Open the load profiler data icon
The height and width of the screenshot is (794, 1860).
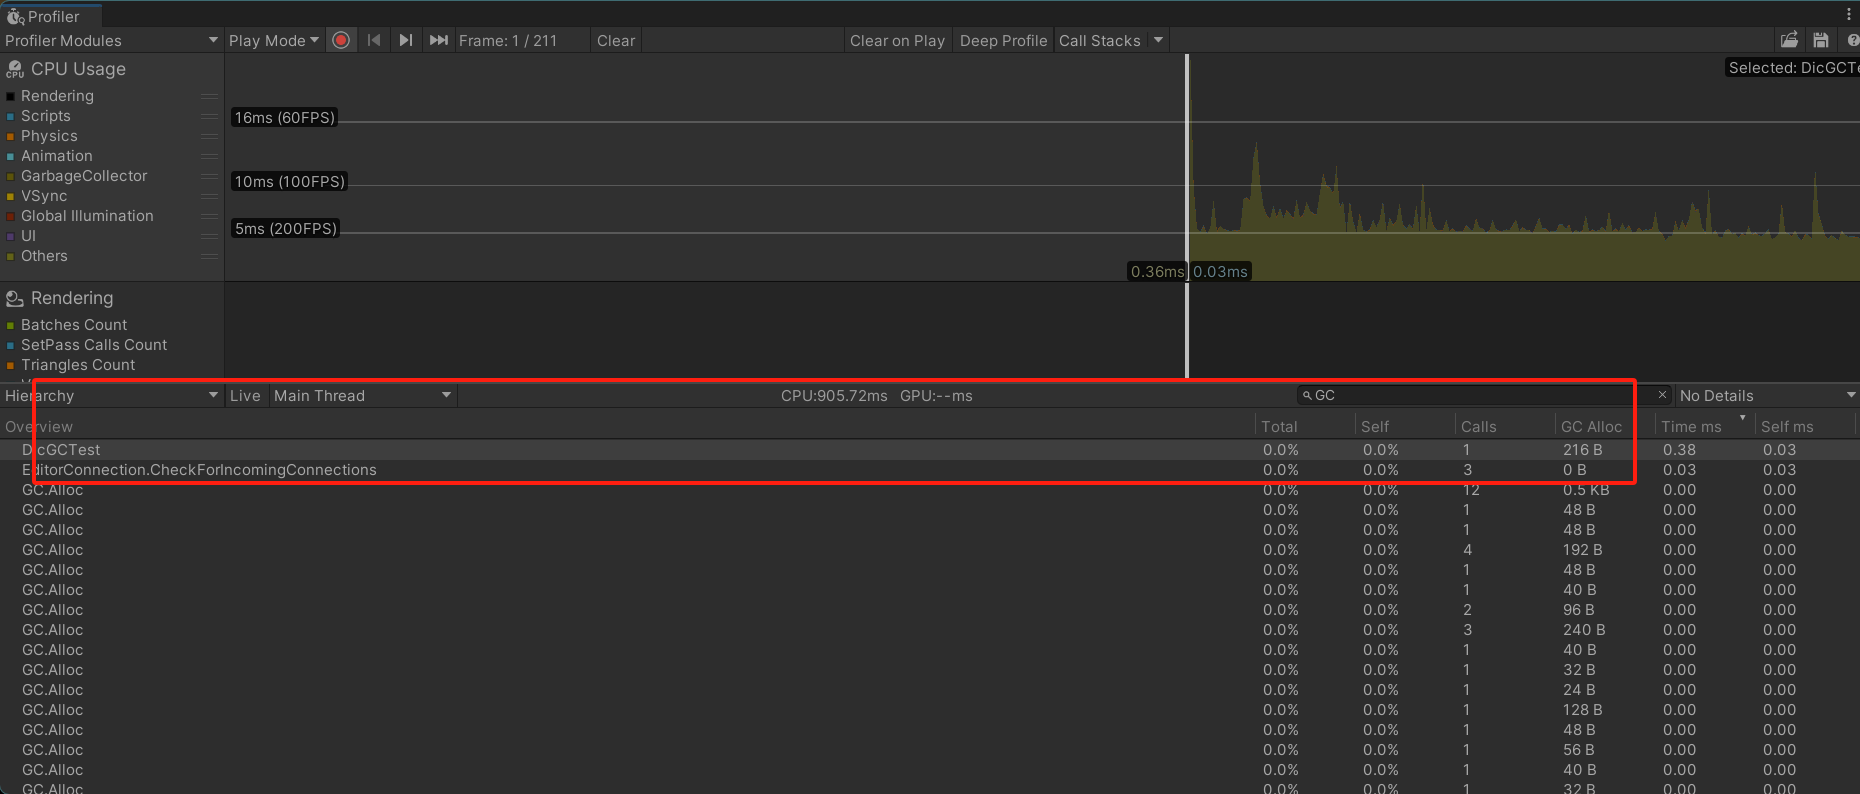[x=1789, y=40]
